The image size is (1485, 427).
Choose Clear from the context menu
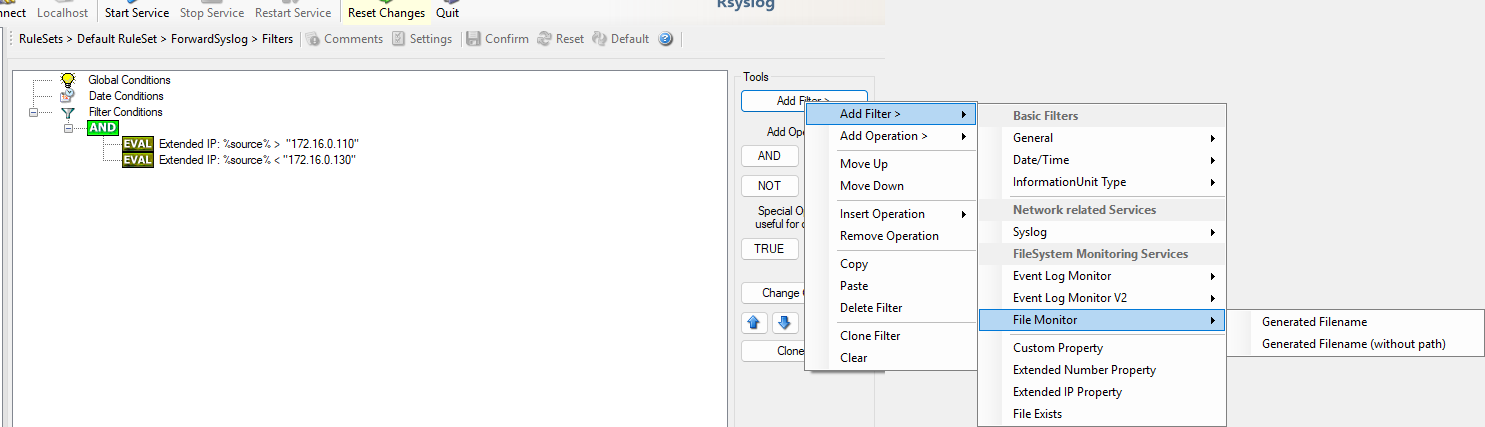[891, 358]
